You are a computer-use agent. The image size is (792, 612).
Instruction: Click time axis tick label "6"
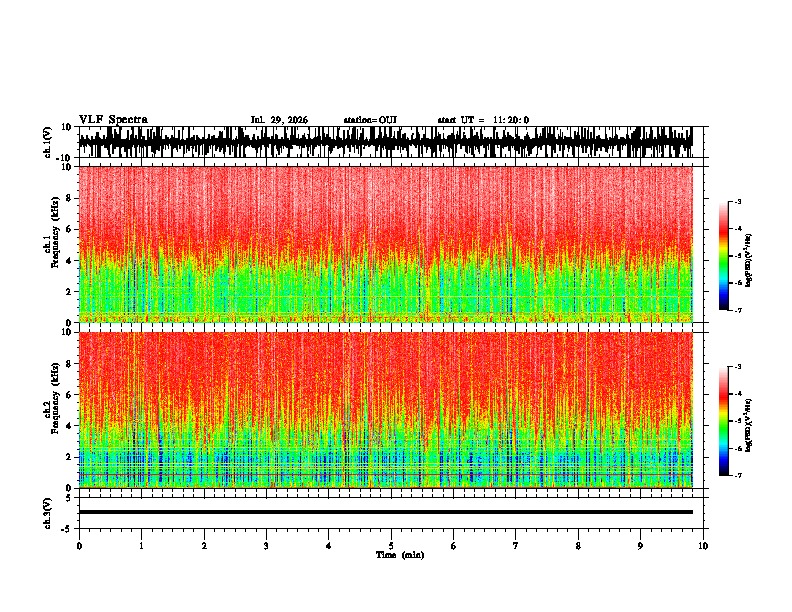tap(454, 546)
